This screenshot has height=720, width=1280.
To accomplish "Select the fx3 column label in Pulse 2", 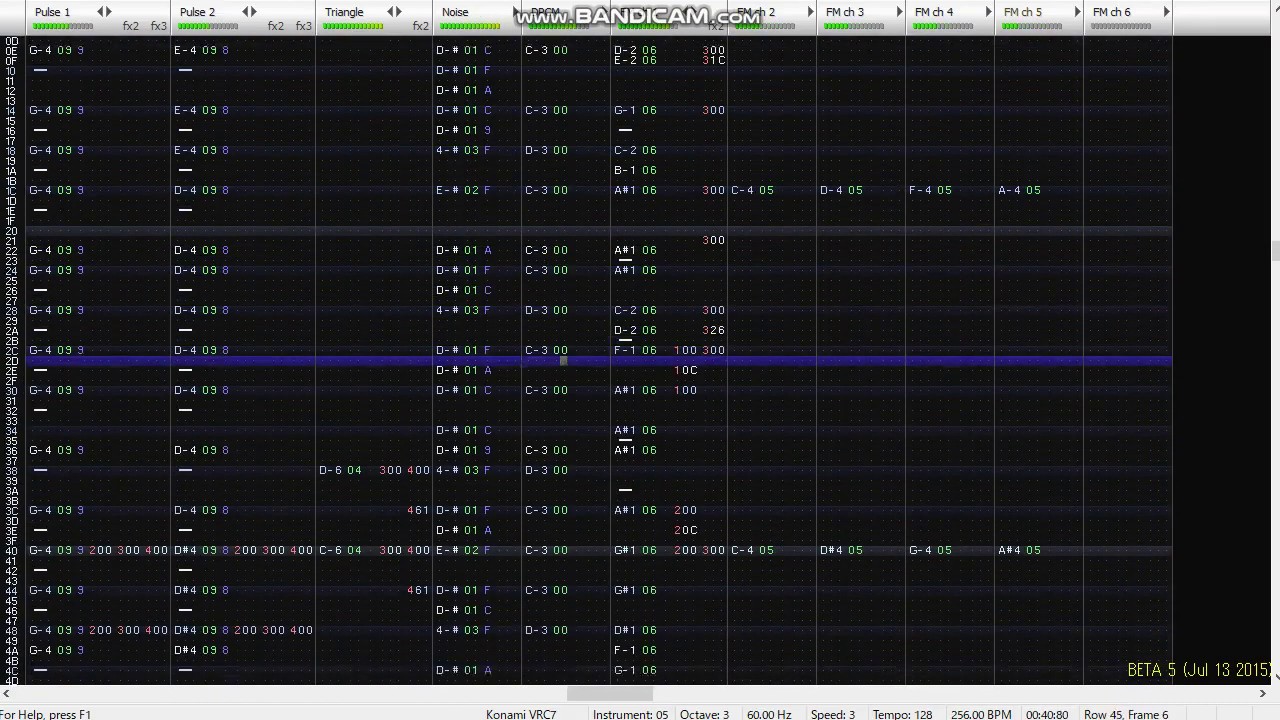I will [x=303, y=26].
